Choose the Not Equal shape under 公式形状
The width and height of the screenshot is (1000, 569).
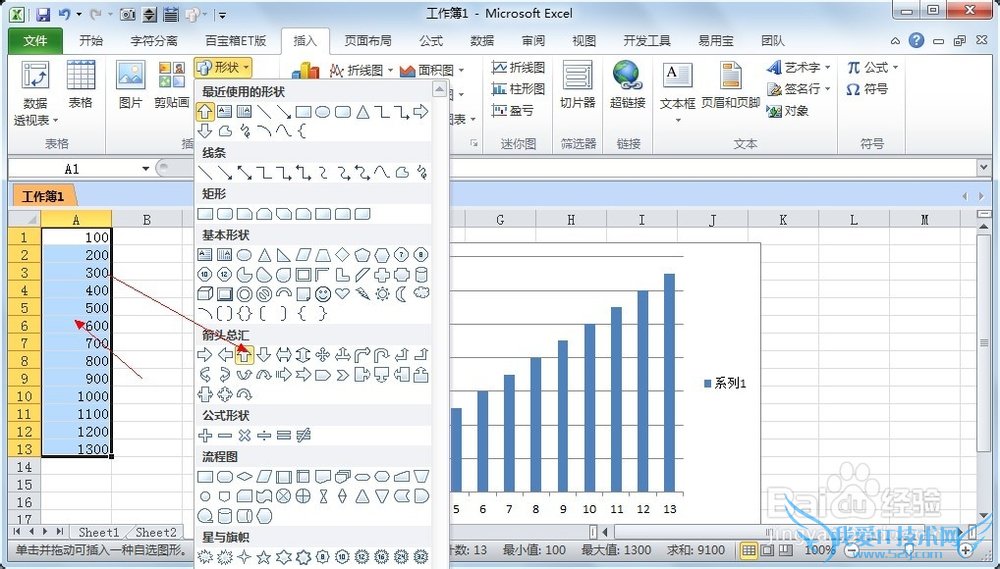coord(304,436)
